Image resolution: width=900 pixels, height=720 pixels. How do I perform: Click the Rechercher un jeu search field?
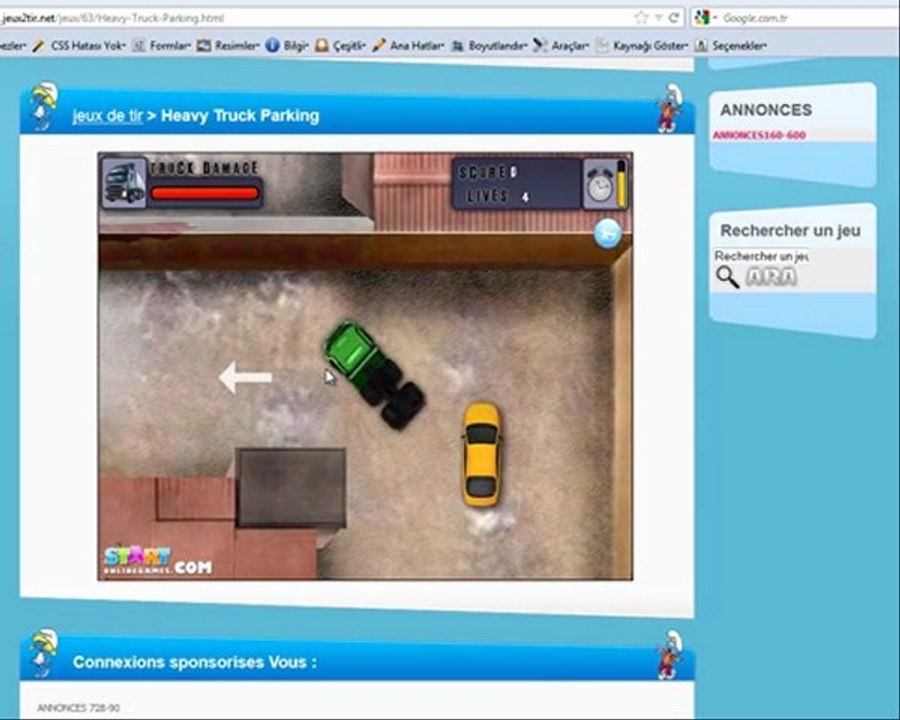[x=761, y=256]
